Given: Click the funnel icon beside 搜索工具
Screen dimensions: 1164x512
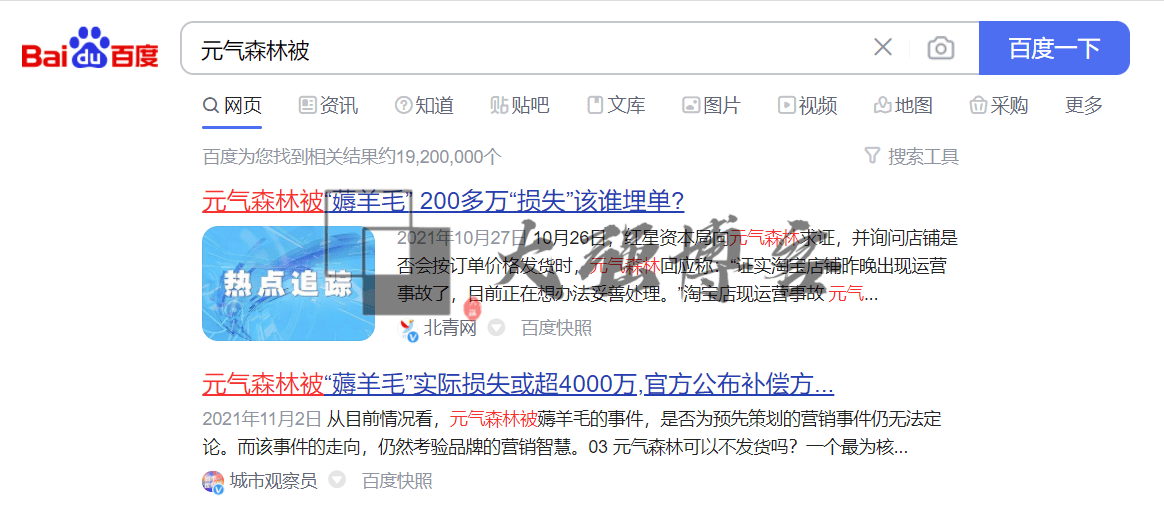Looking at the screenshot, I should click(x=872, y=156).
